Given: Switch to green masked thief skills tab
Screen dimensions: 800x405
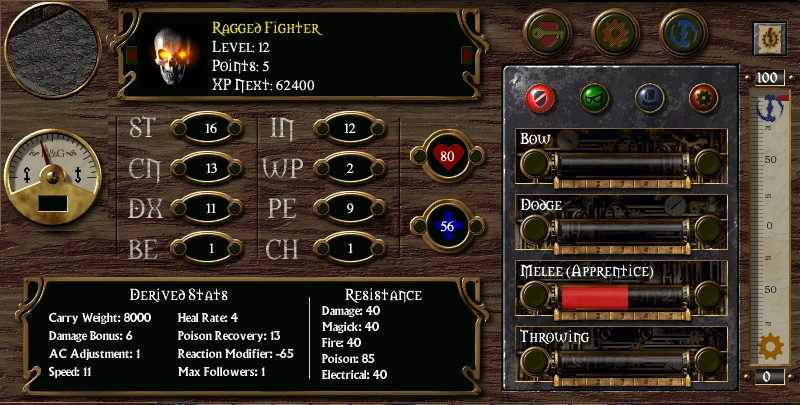Looking at the screenshot, I should tap(595, 98).
